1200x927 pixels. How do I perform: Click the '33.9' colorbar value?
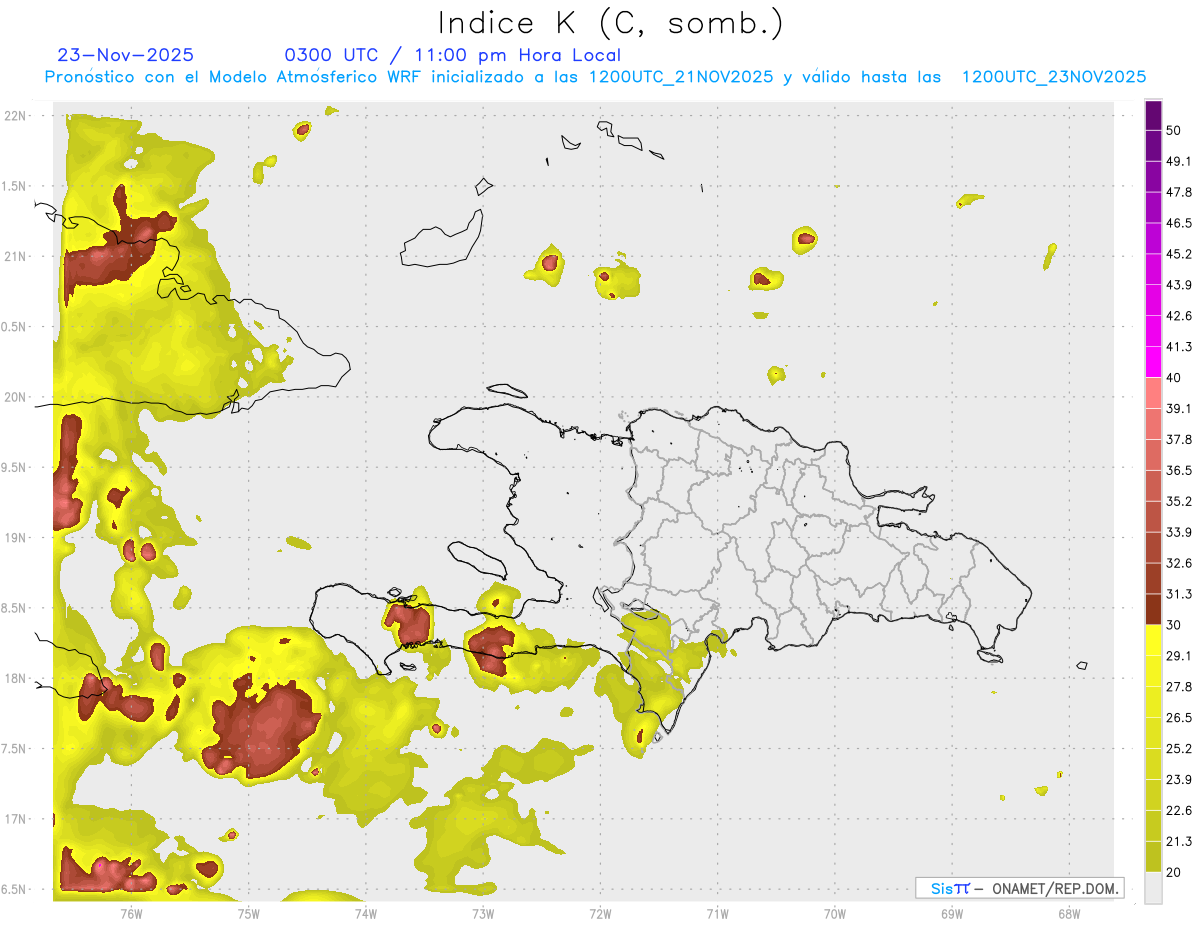click(1179, 532)
